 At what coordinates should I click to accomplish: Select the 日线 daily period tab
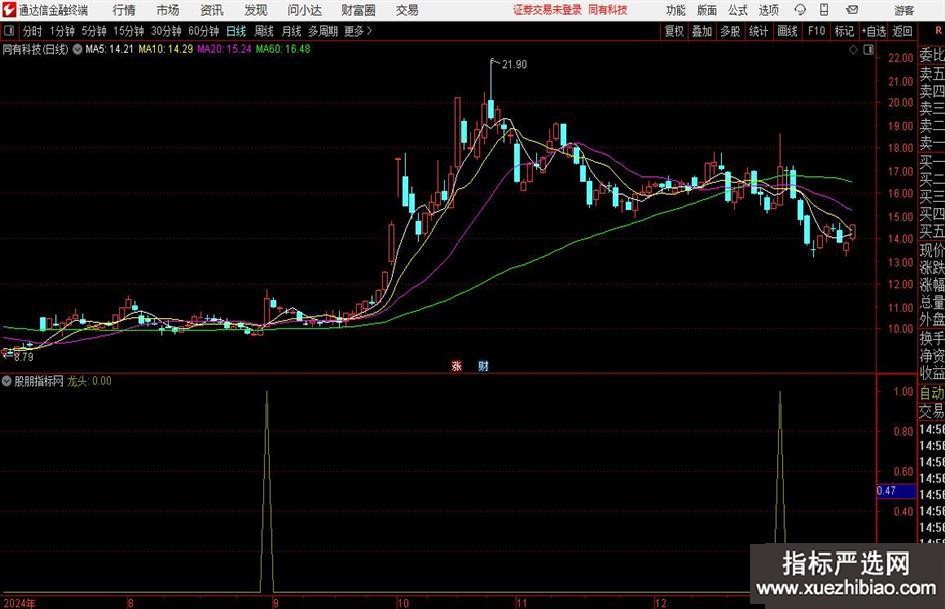[236, 31]
